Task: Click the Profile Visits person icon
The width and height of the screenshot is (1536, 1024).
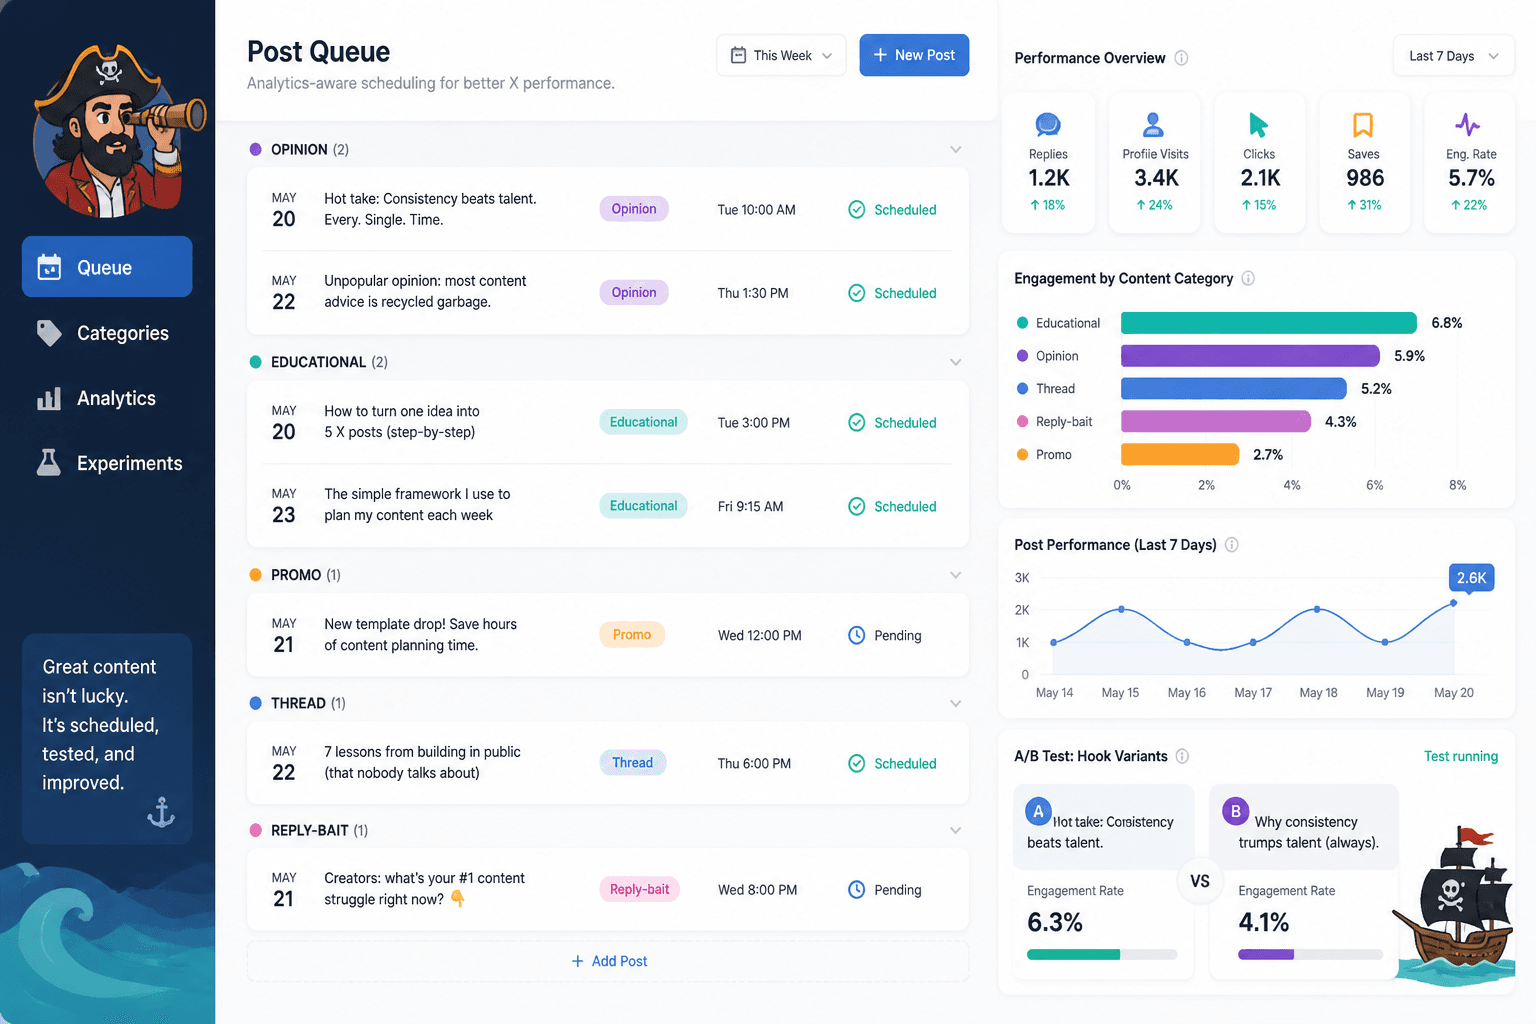Action: click(1153, 124)
